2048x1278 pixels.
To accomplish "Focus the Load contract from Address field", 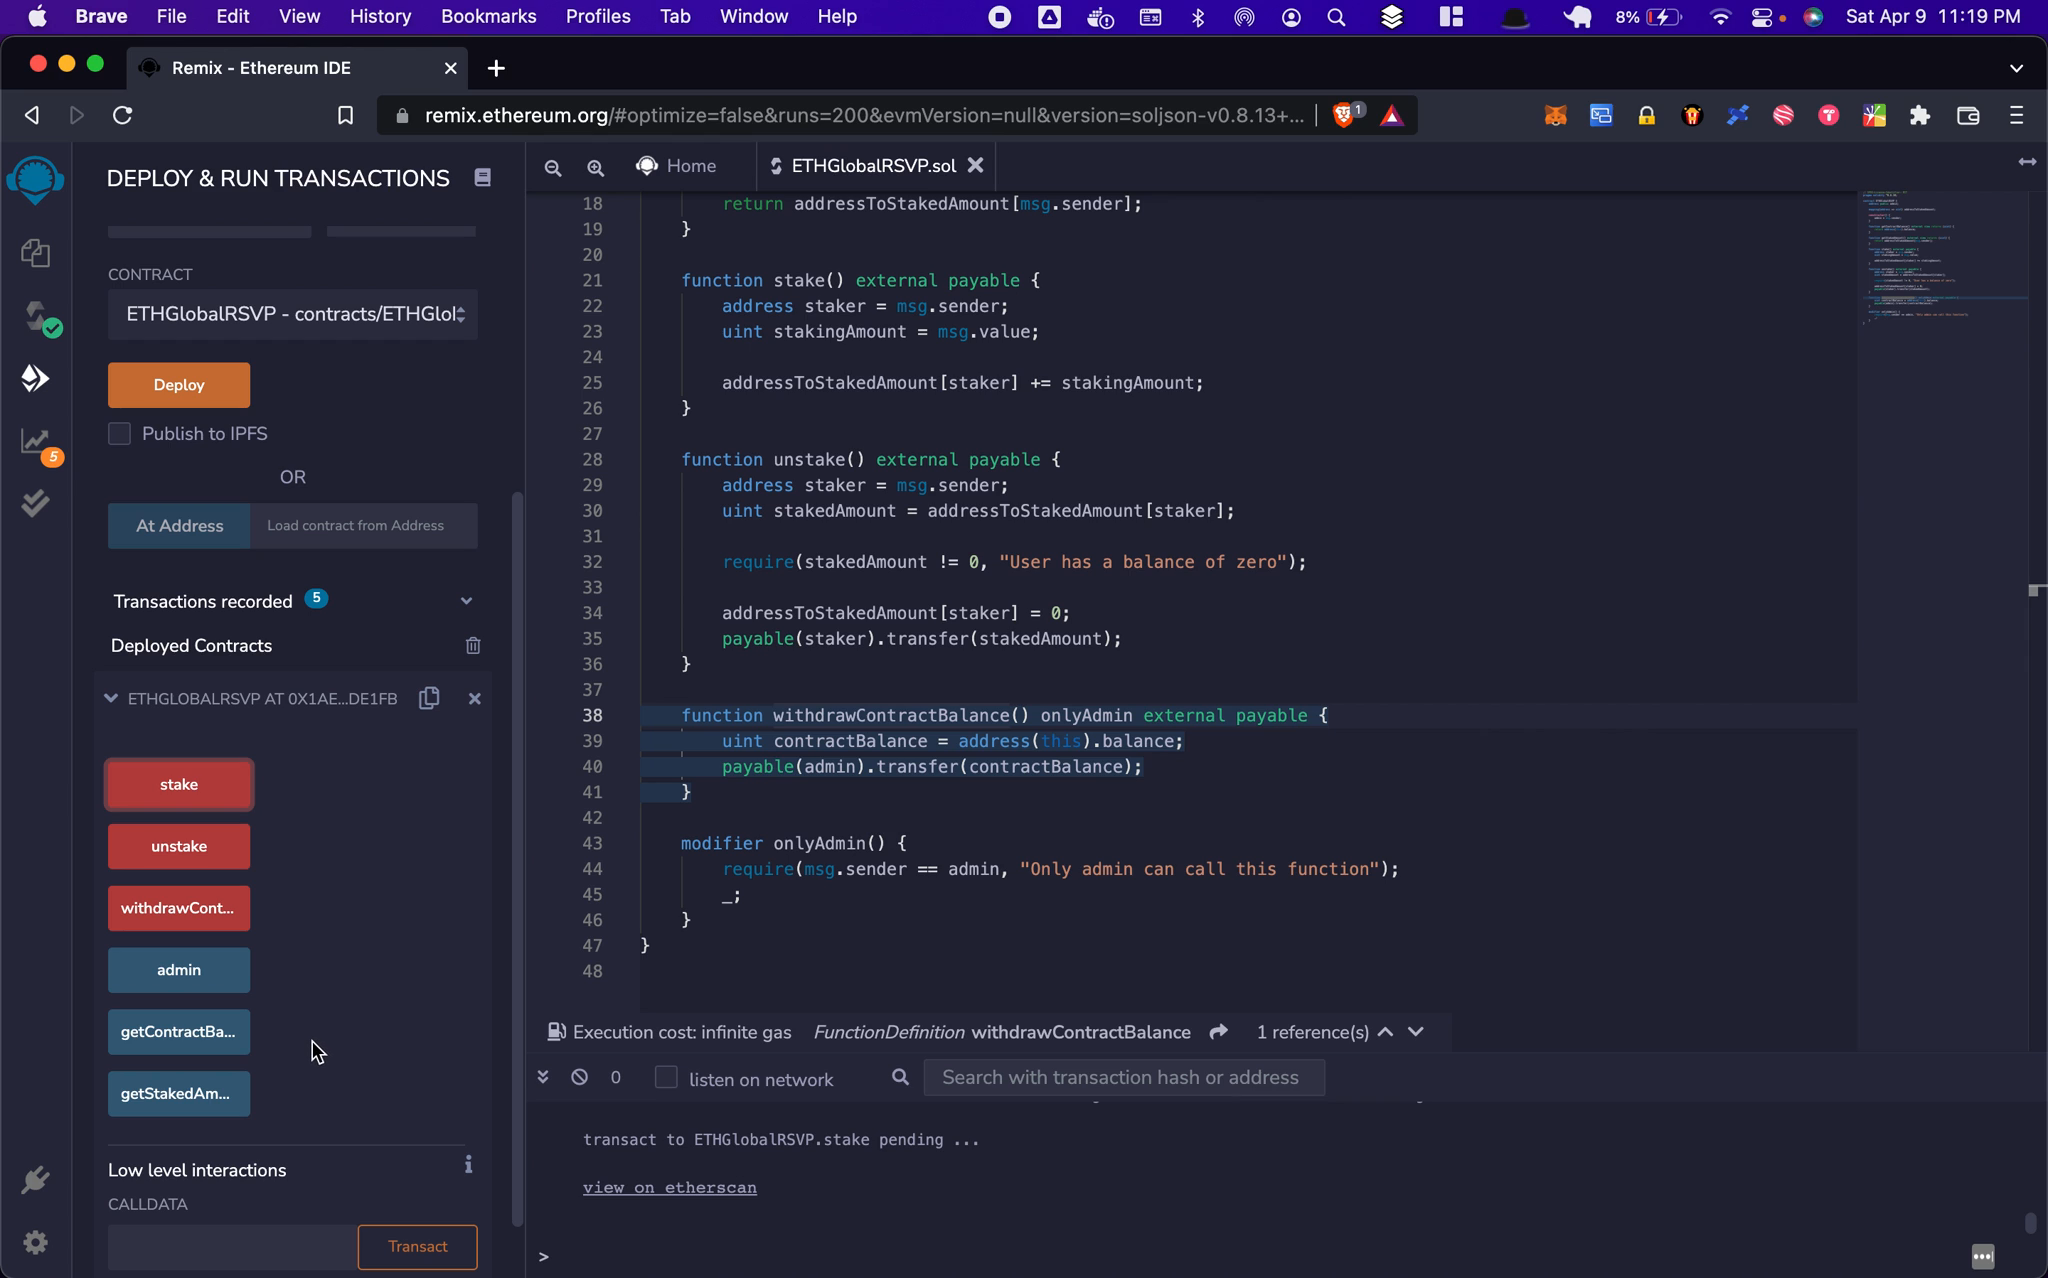I will (364, 526).
